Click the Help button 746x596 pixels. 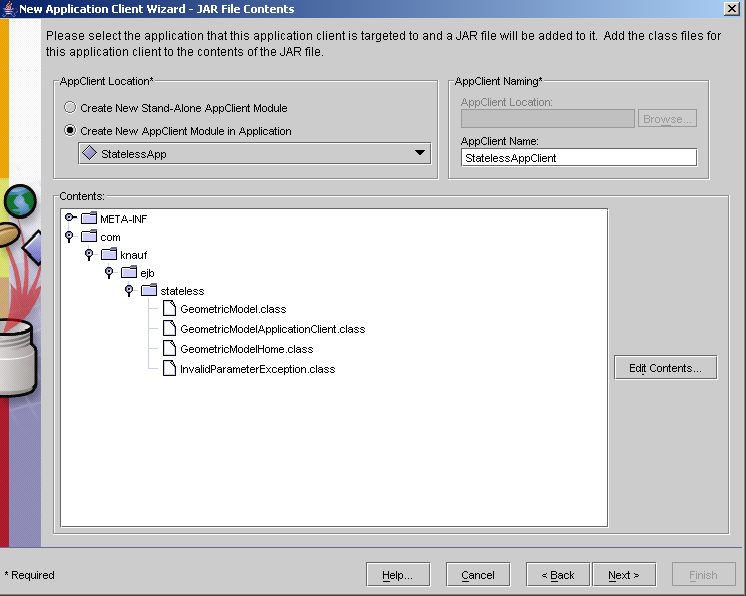coord(398,575)
